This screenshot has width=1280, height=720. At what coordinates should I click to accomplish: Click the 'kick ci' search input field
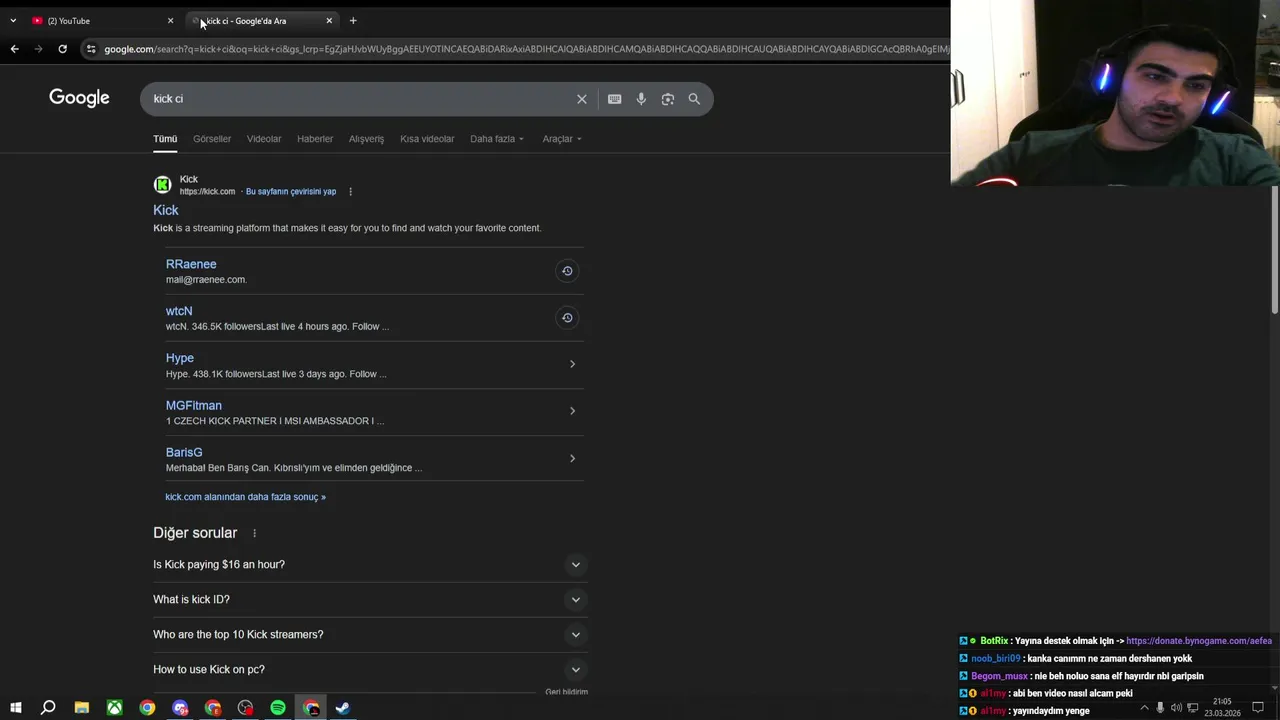click(360, 99)
